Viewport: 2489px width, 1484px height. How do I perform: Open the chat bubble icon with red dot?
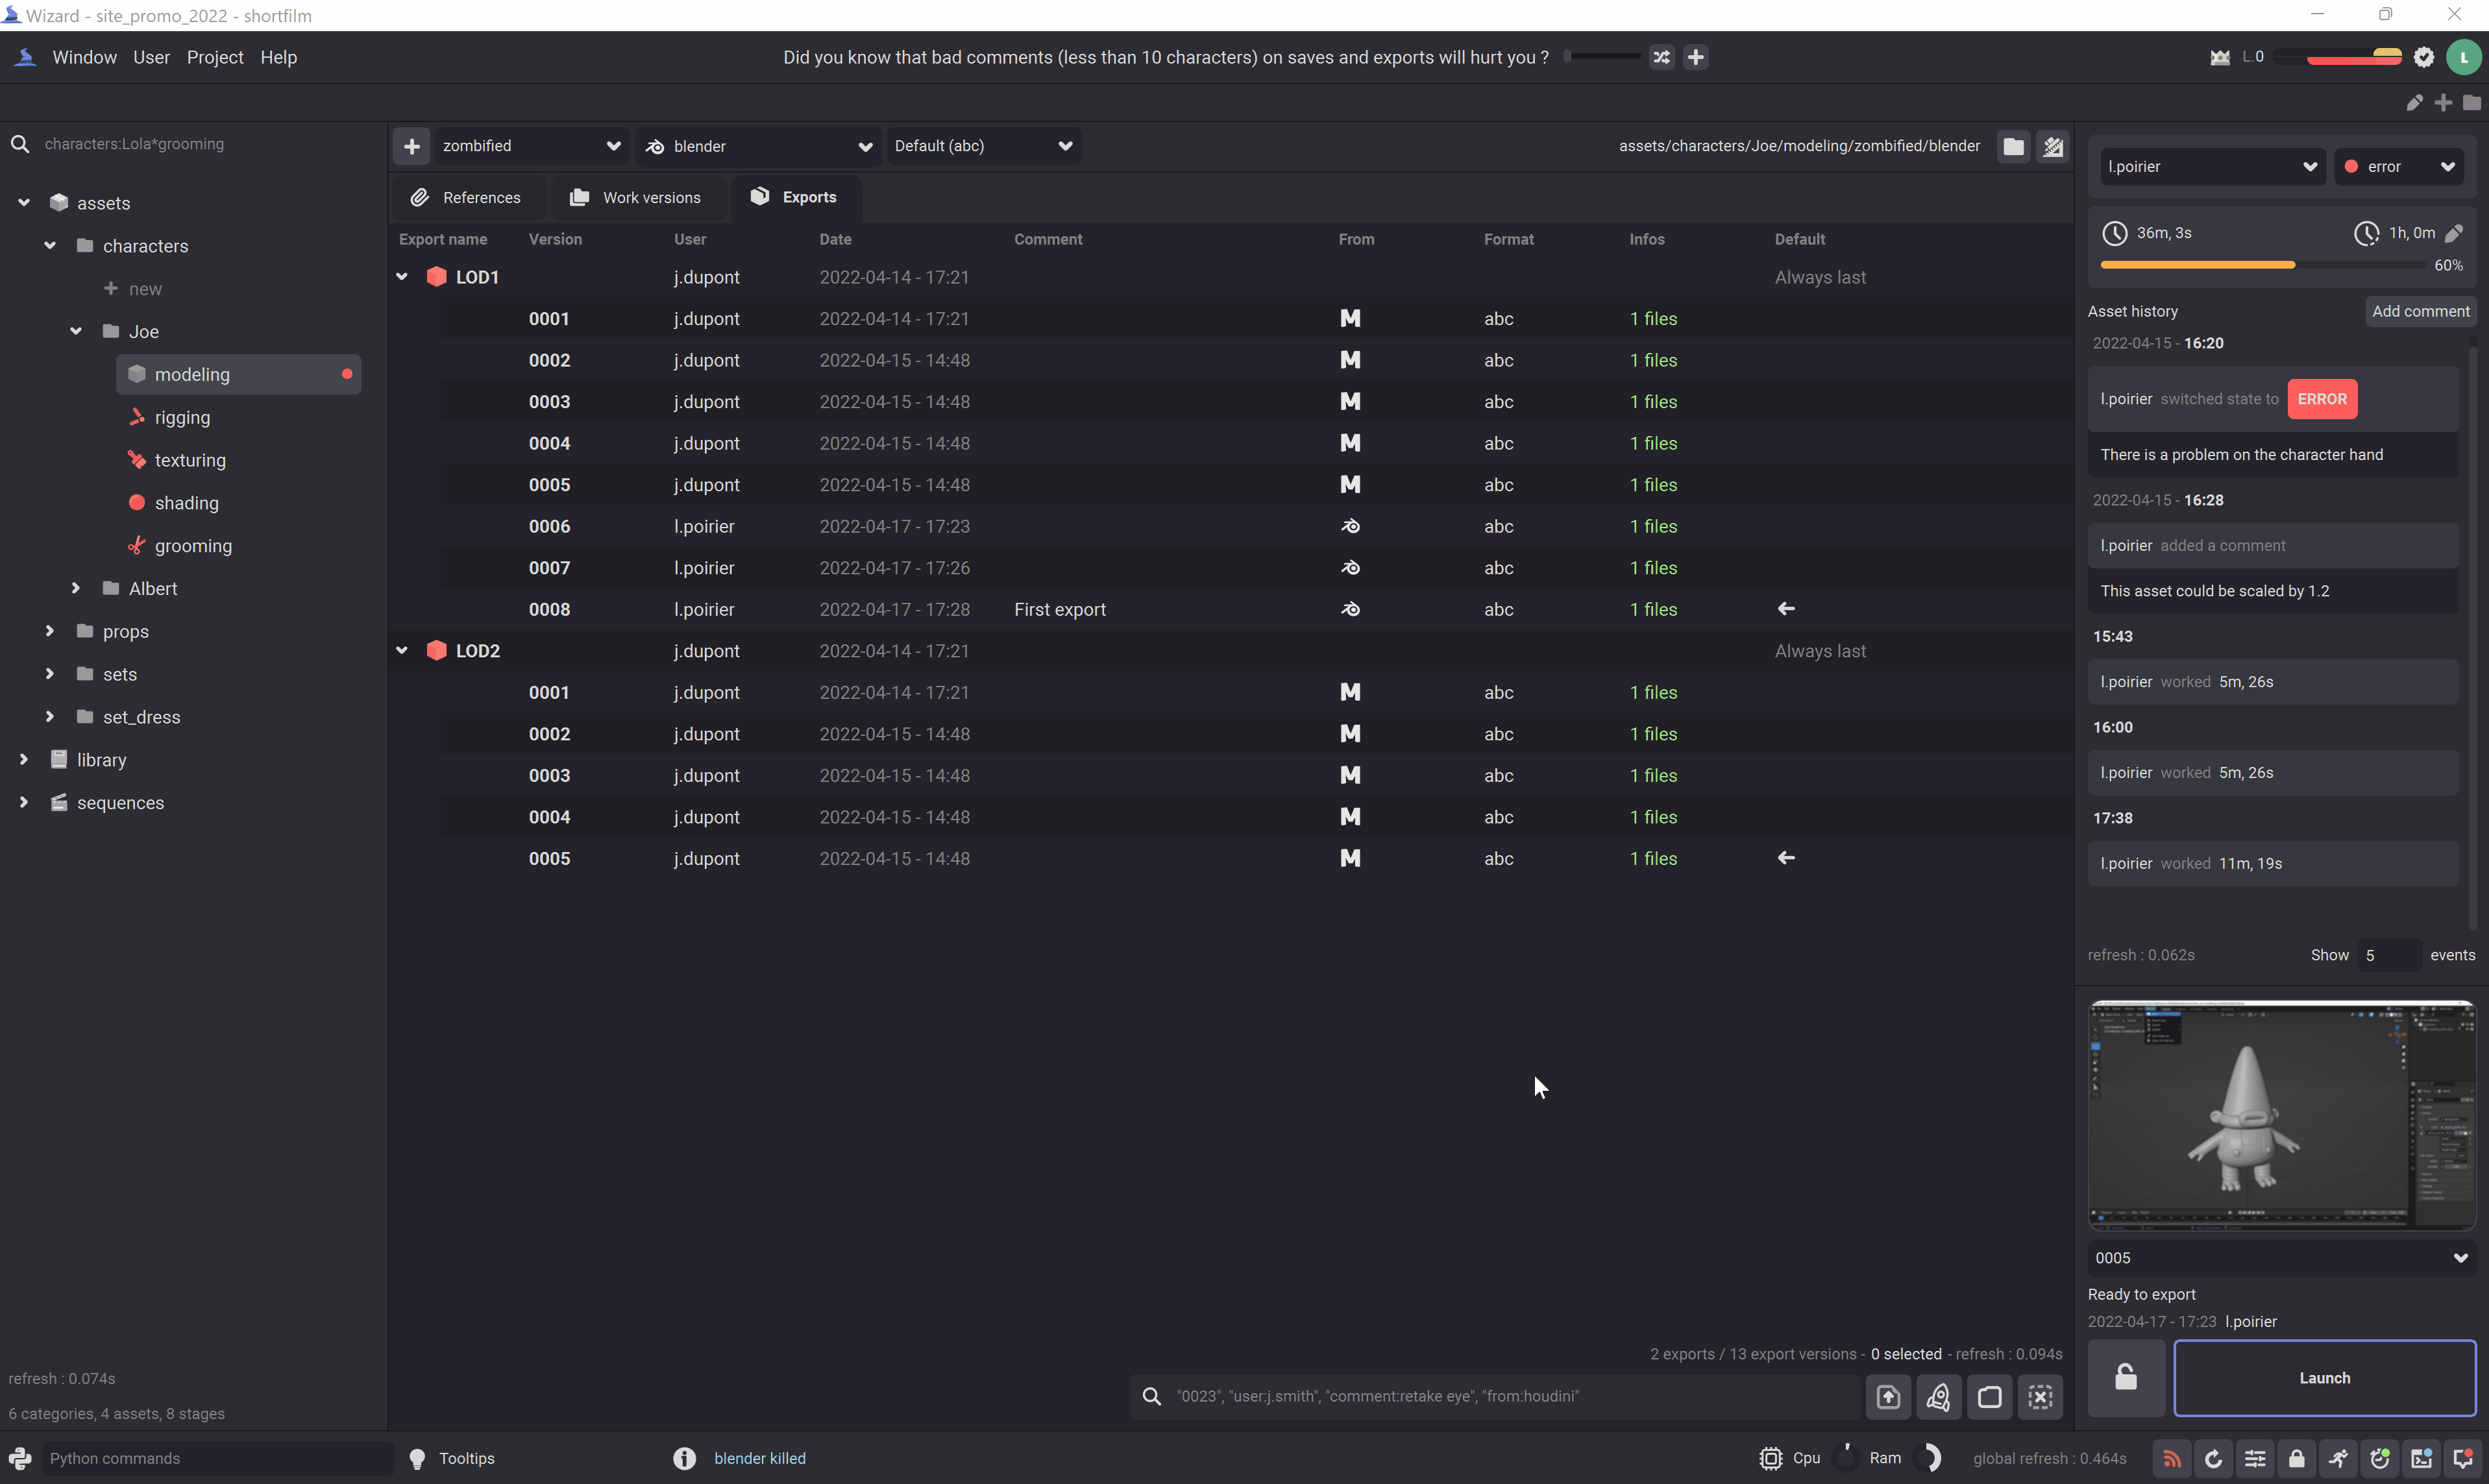tap(2463, 1459)
